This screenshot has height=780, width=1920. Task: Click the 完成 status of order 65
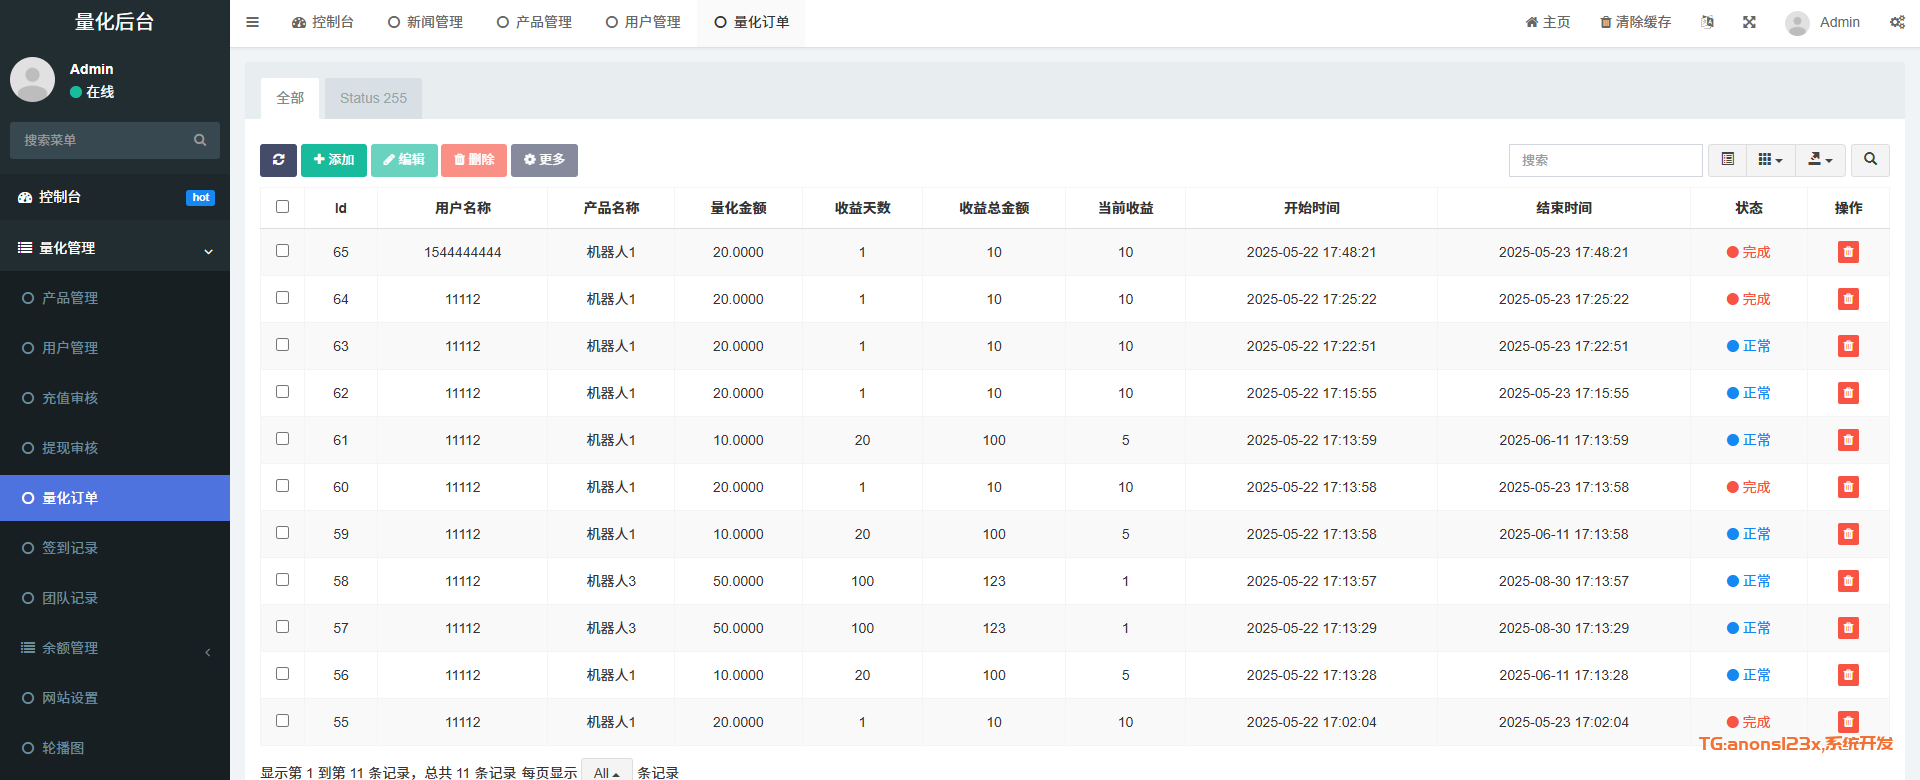(x=1748, y=252)
